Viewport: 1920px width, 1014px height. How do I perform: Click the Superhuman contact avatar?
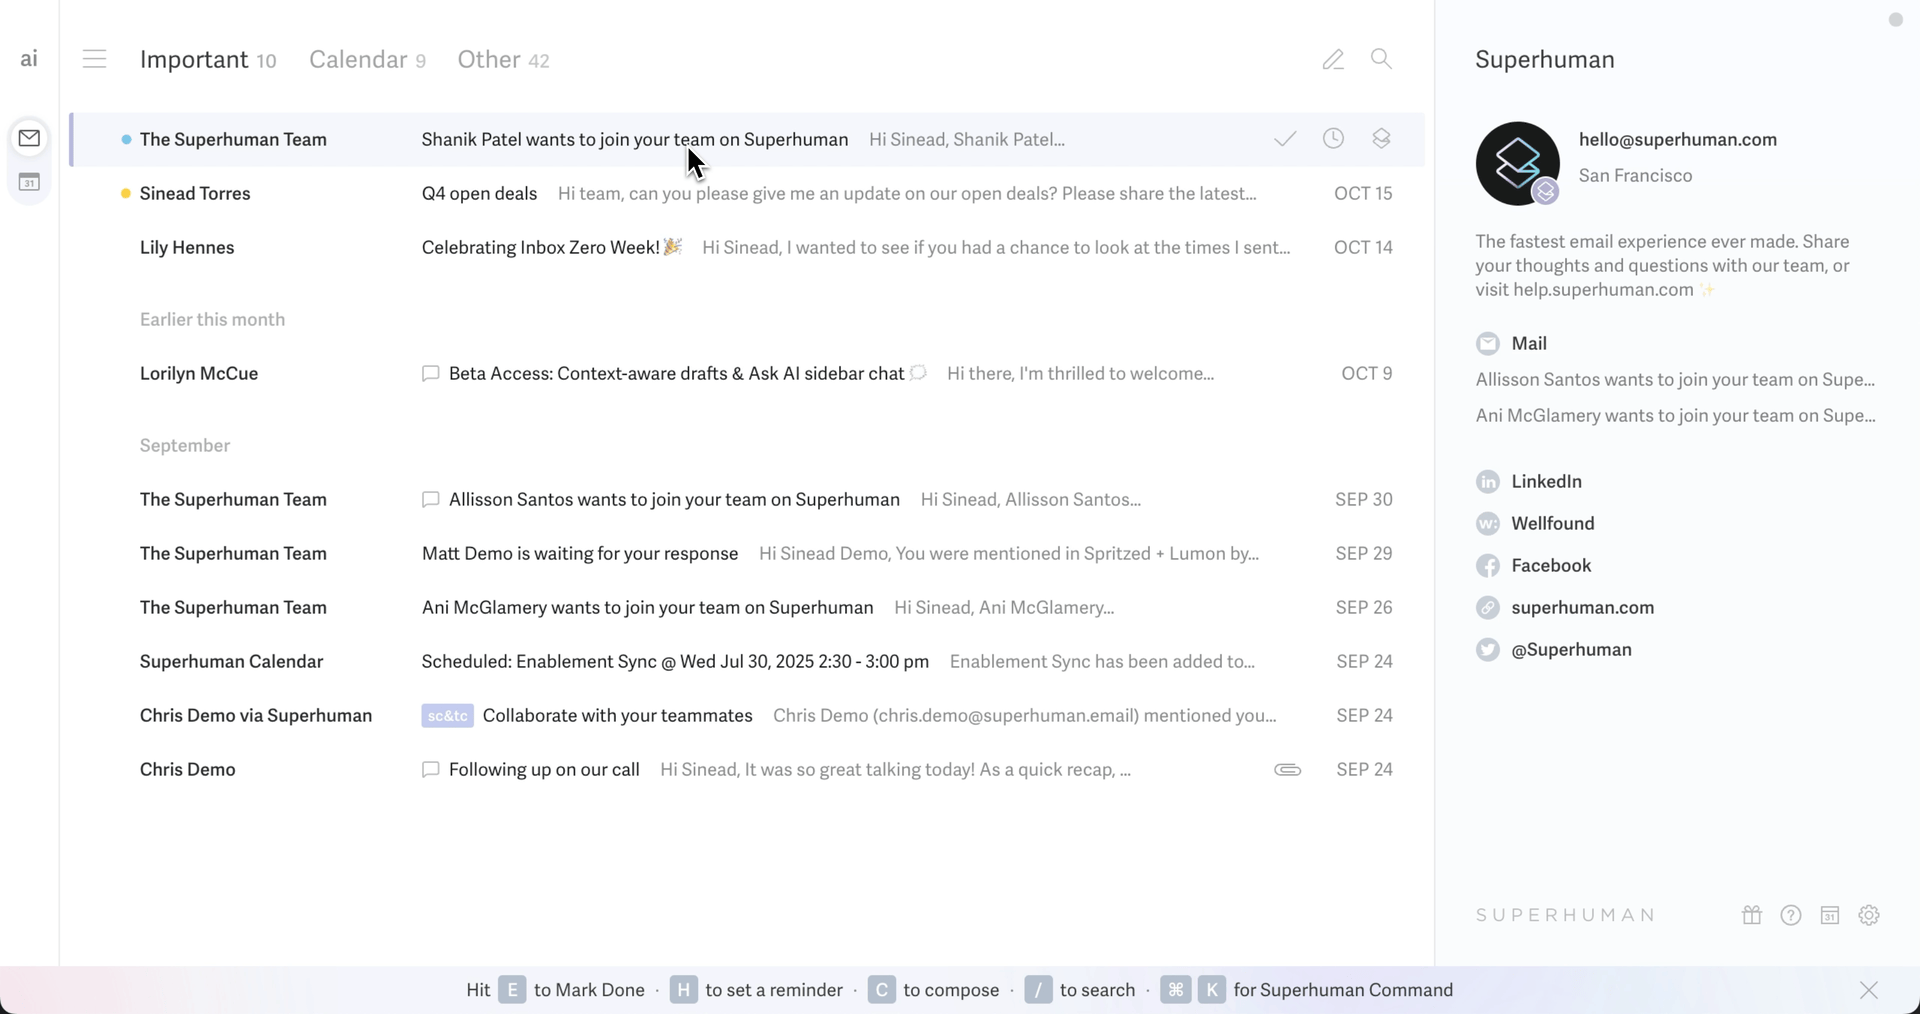coord(1517,164)
